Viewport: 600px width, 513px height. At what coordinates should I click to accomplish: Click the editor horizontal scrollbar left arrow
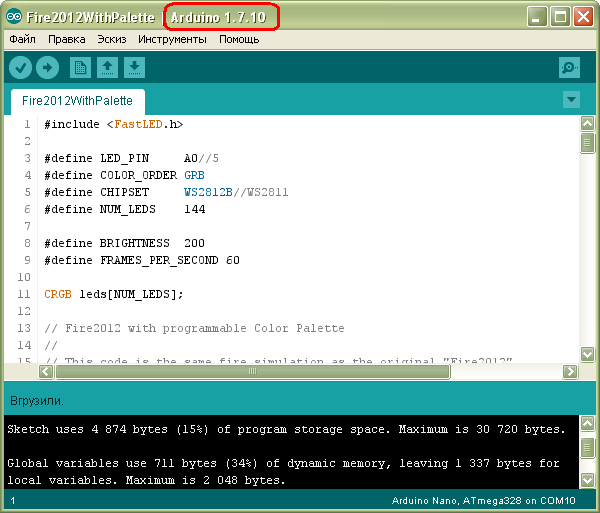[x=46, y=371]
